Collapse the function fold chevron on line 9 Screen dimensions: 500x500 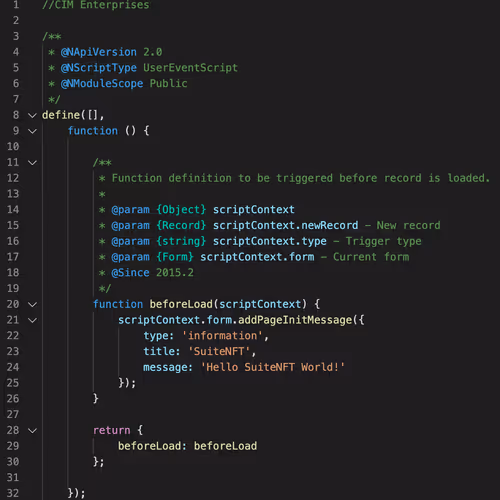[x=32, y=131]
